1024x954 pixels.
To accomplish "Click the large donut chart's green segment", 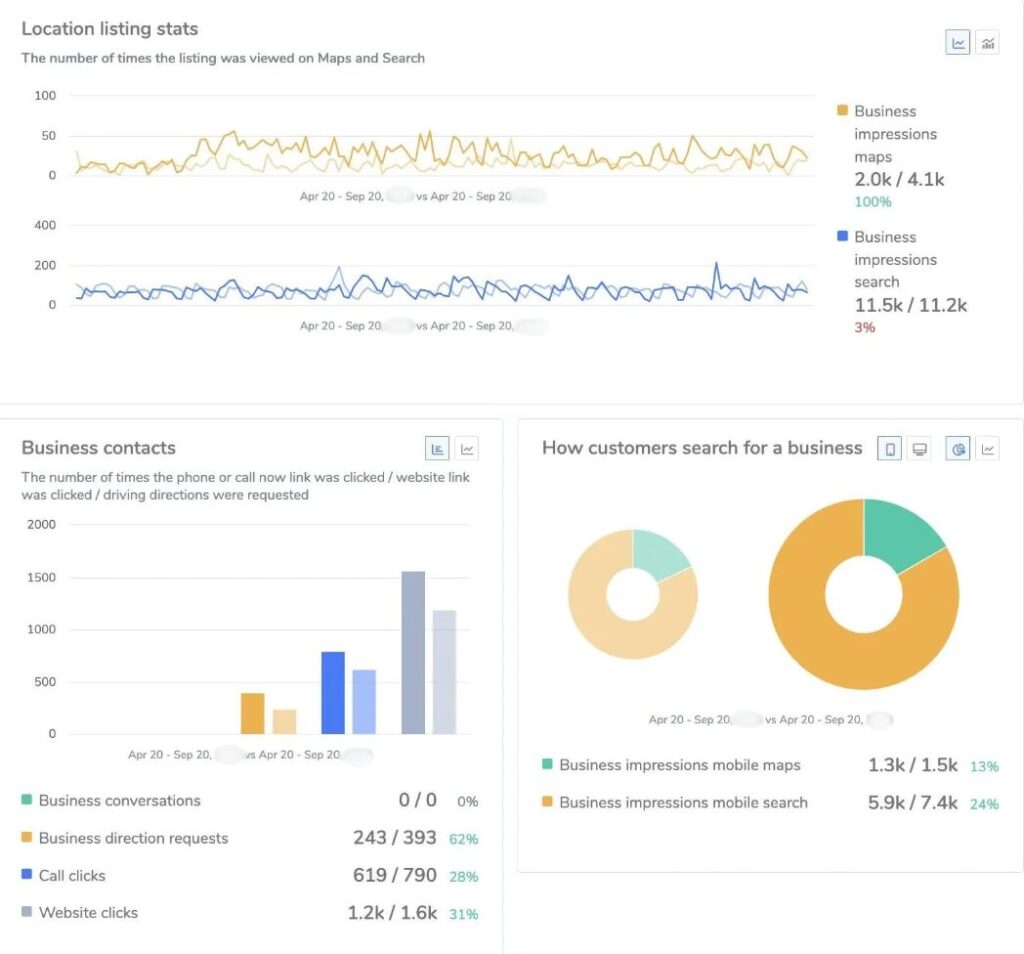I will click(900, 532).
